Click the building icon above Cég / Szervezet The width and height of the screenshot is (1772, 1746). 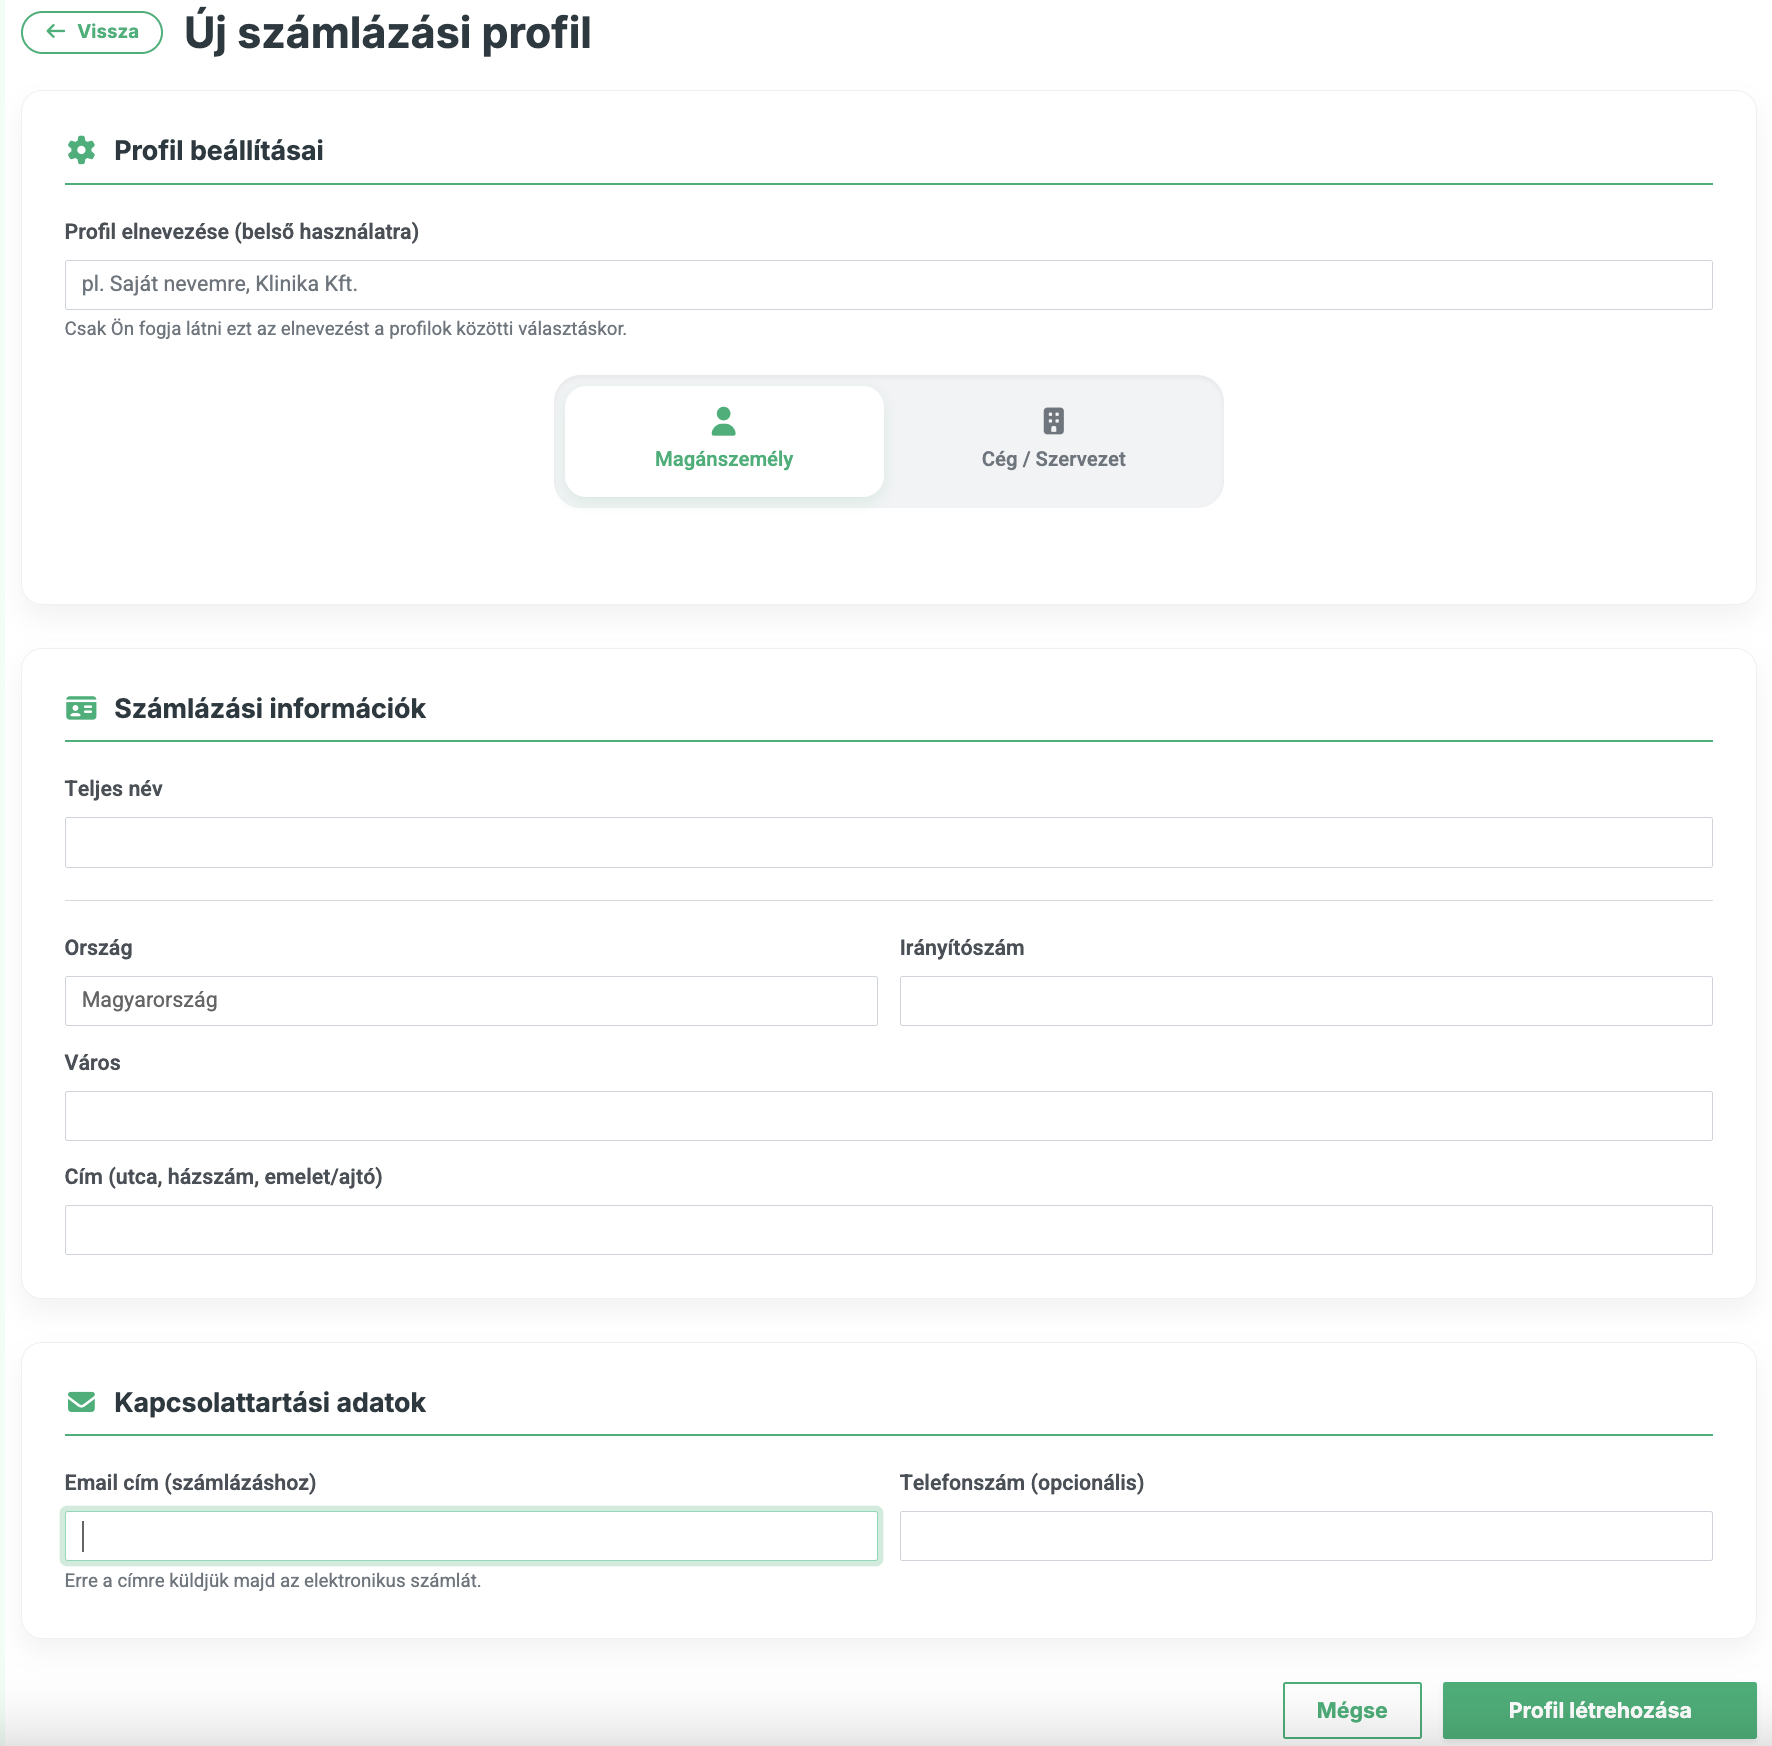[x=1053, y=421]
